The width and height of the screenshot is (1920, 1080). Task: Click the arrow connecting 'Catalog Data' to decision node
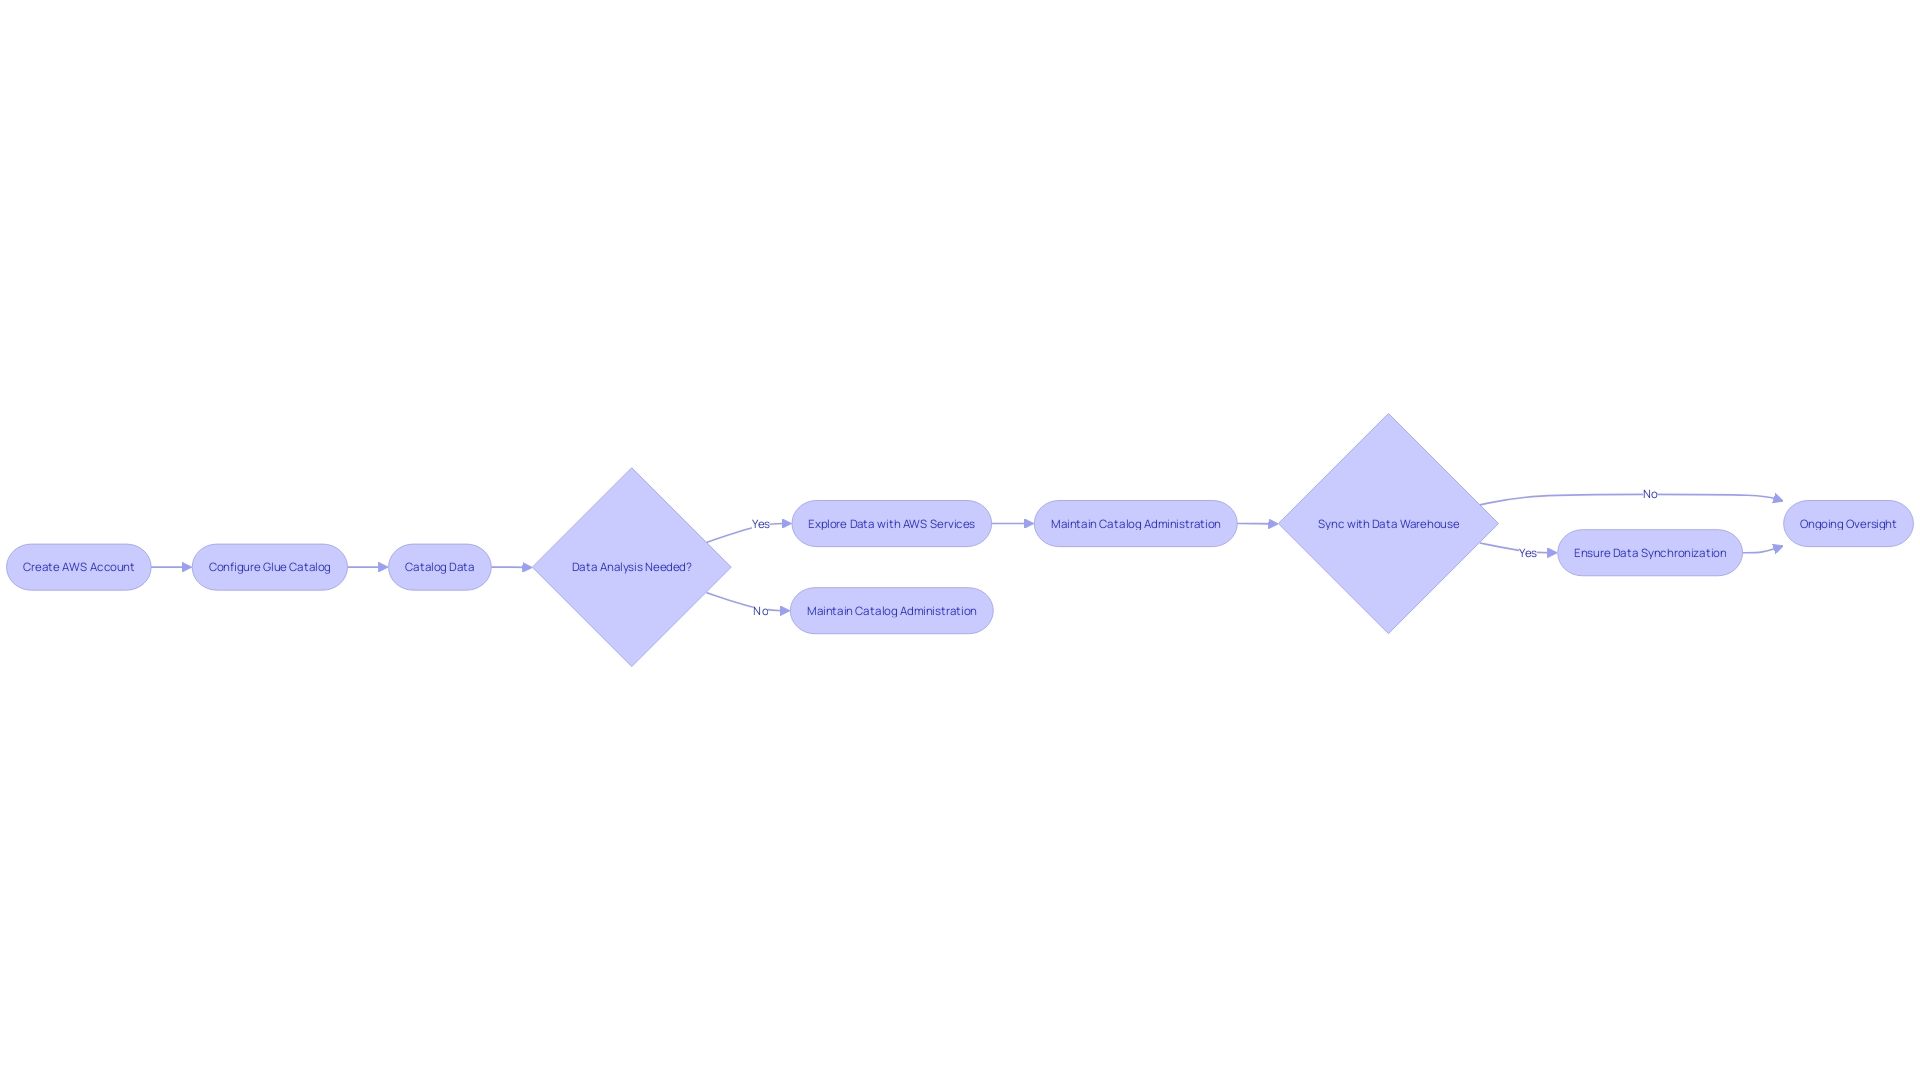(512, 567)
